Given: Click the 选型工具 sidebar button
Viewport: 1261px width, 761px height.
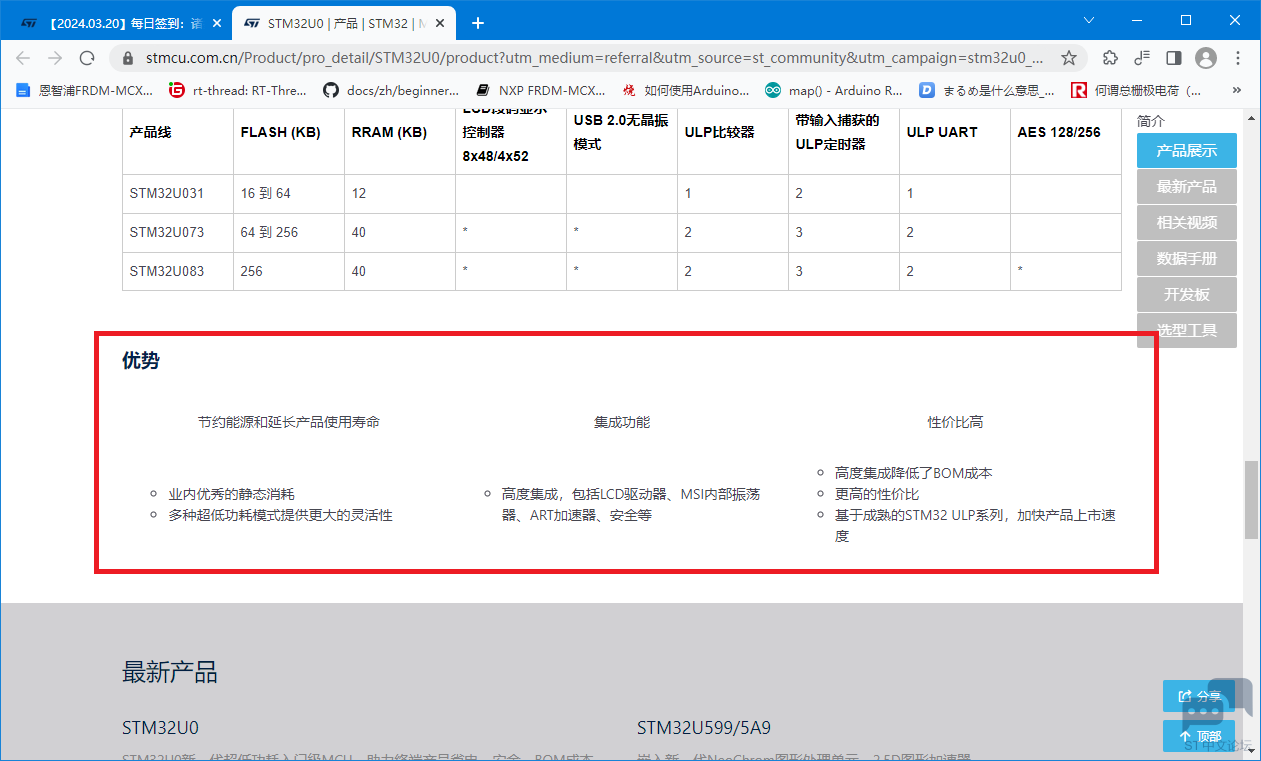Looking at the screenshot, I should (1187, 331).
